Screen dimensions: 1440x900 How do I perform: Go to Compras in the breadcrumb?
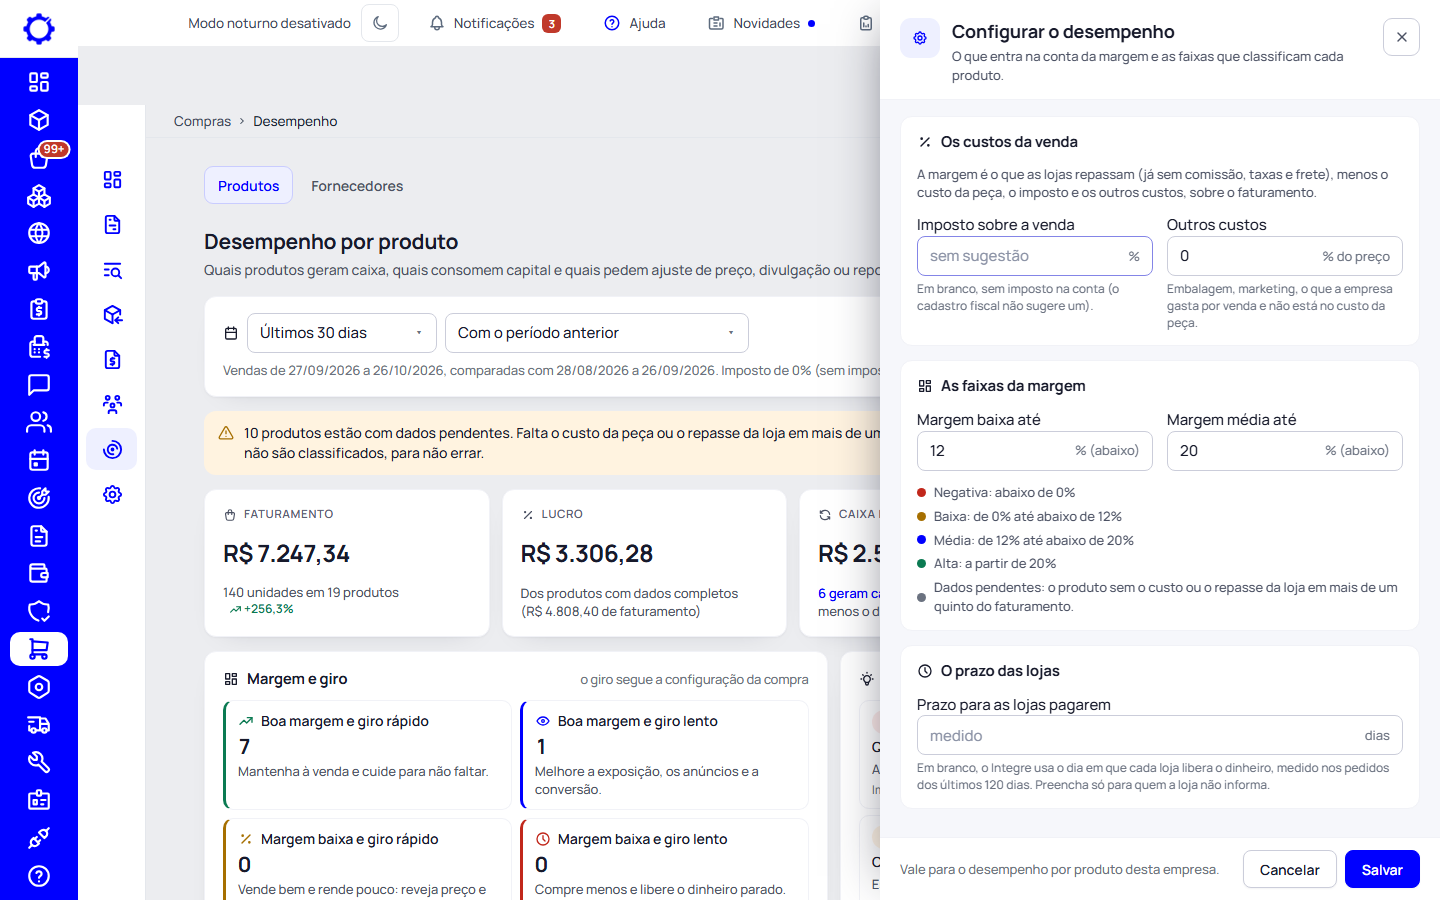pos(202,121)
